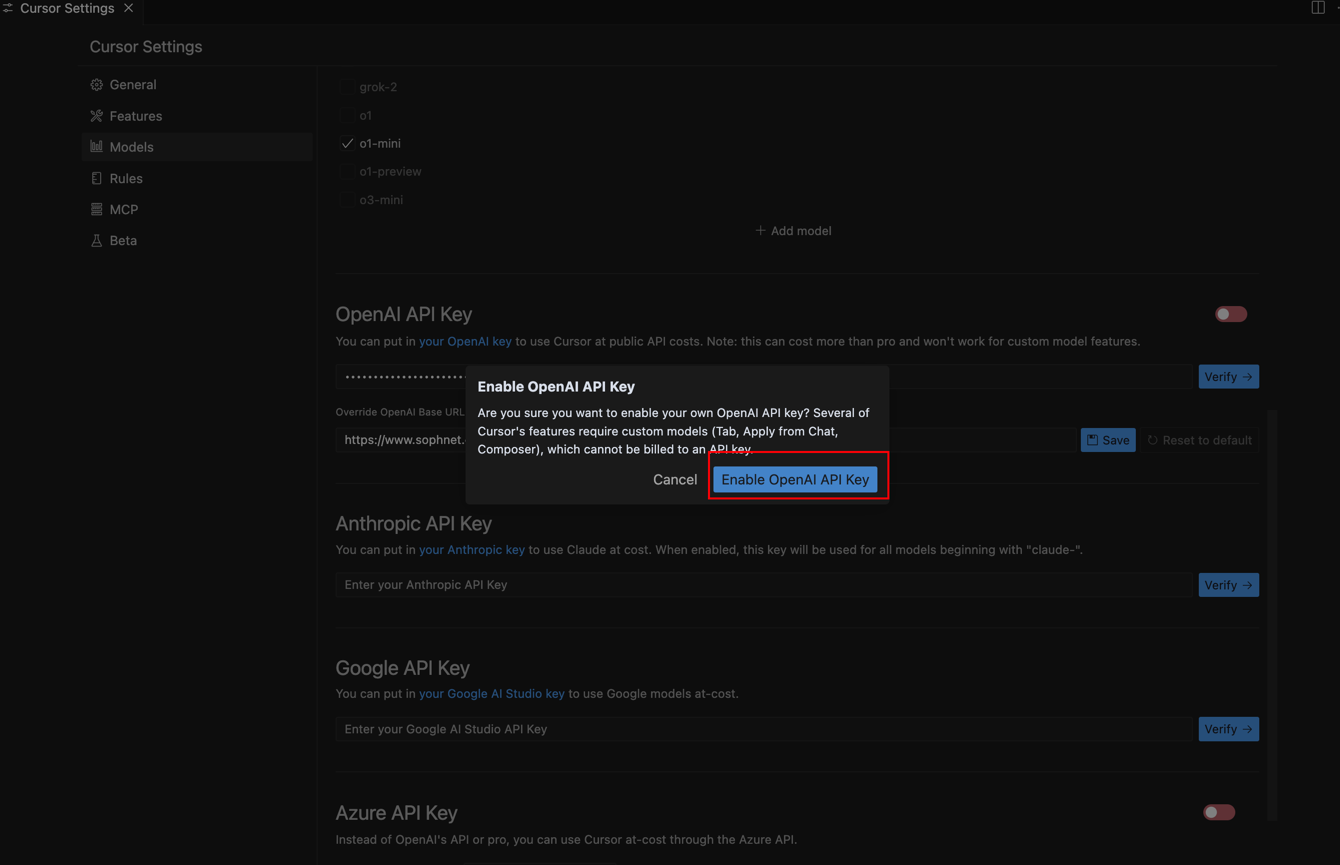Close the Cursor Settings tab
This screenshot has width=1340, height=865.
pos(129,8)
